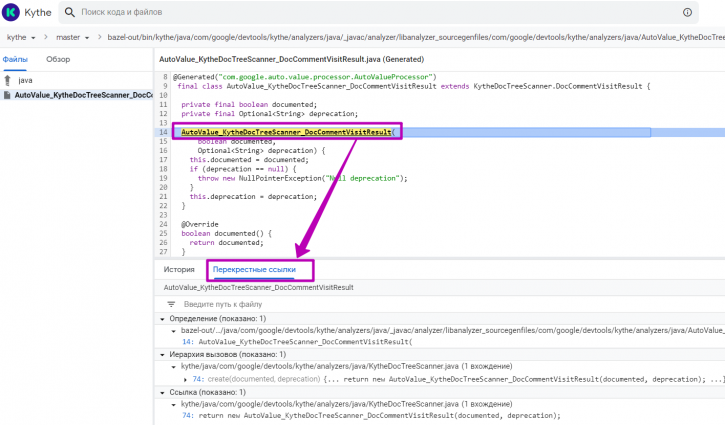Open the Перекрестные ссылки tab
This screenshot has height=425, width=725.
[254, 270]
